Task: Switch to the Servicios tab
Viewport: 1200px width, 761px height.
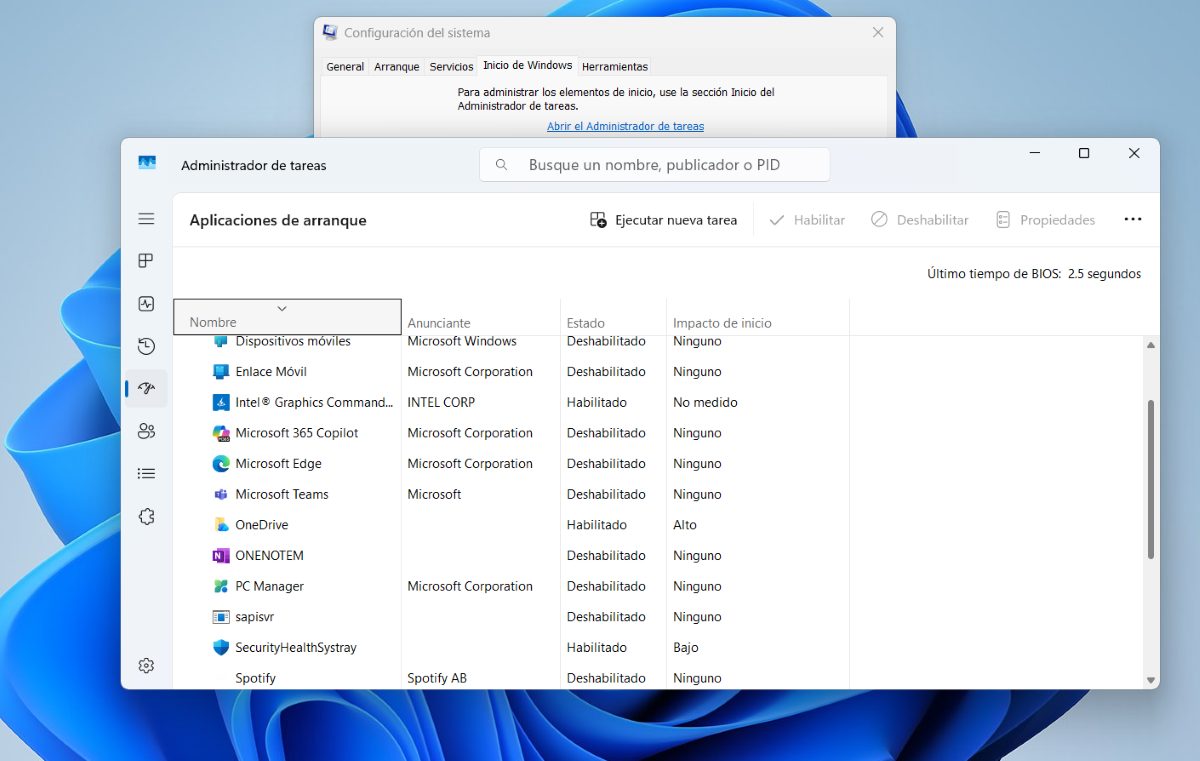Action: [x=451, y=67]
